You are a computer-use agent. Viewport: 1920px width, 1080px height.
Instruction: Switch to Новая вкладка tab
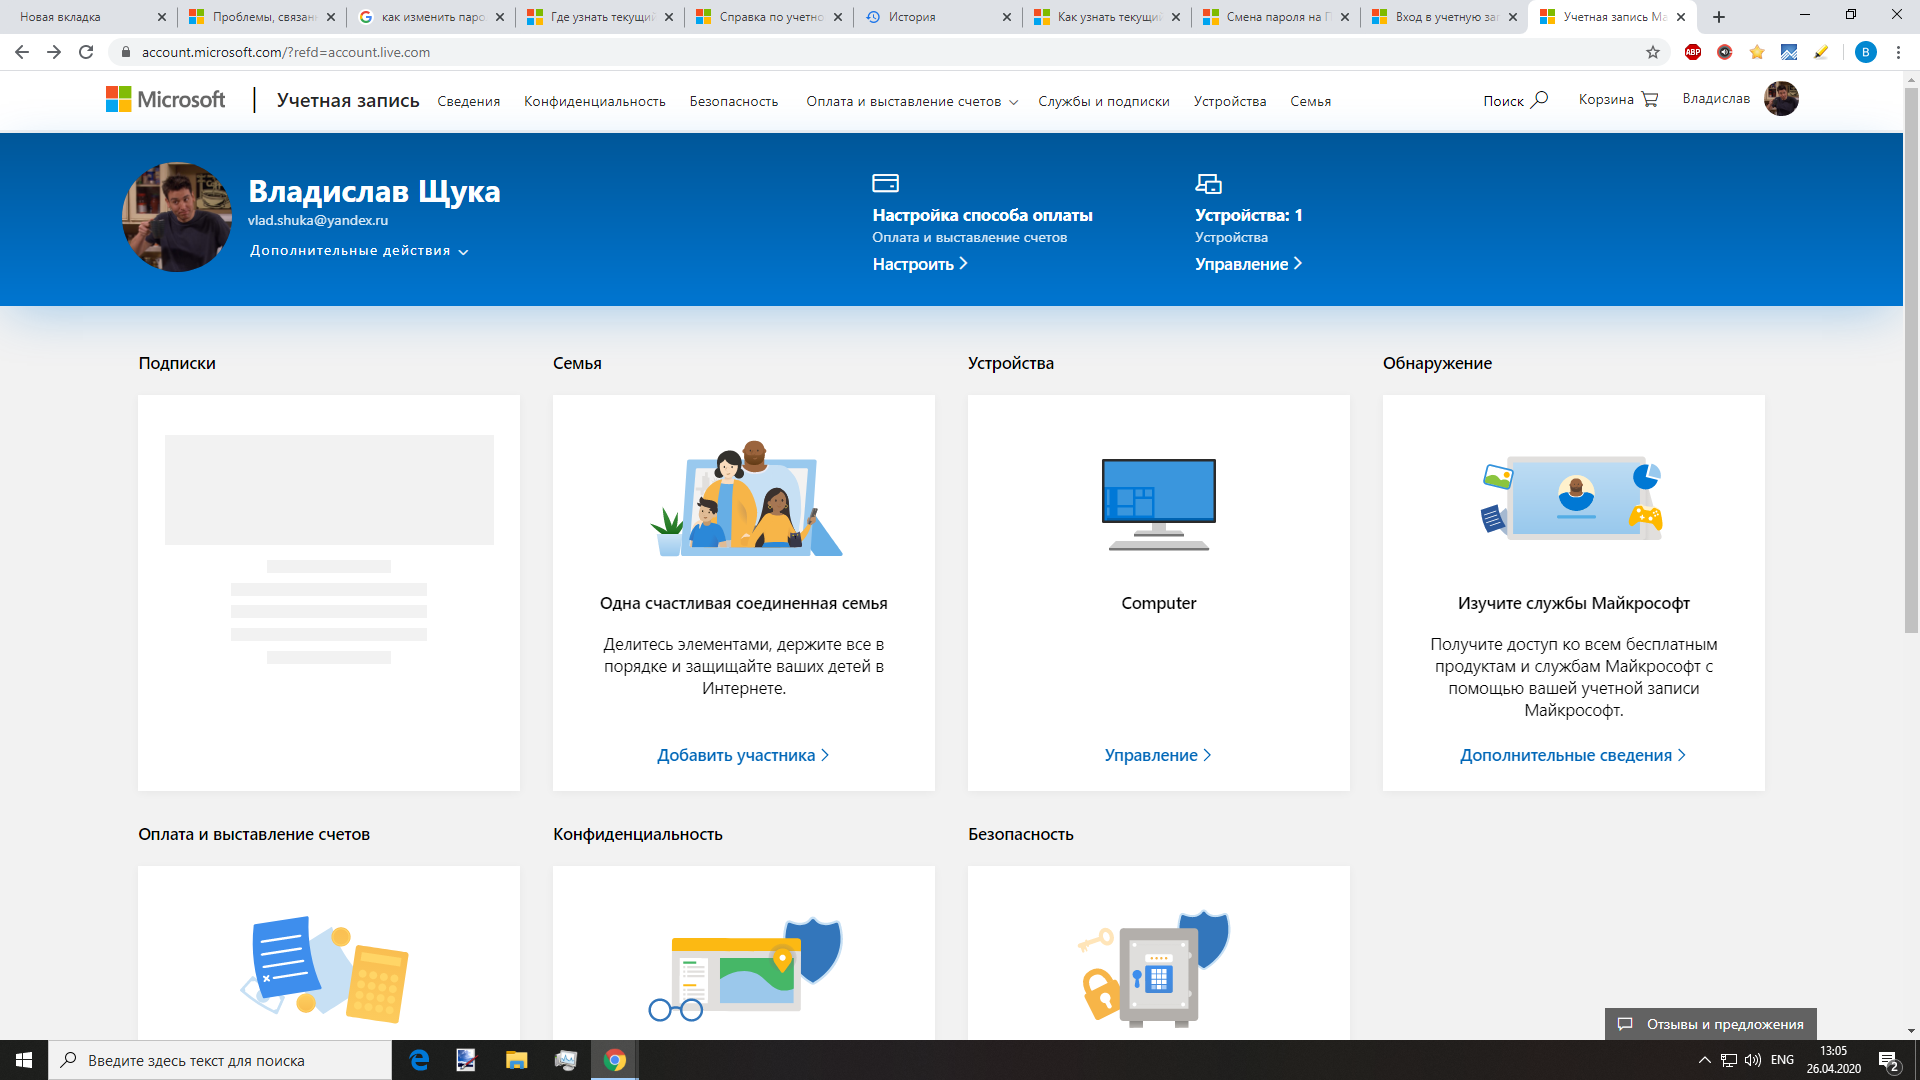[x=83, y=17]
